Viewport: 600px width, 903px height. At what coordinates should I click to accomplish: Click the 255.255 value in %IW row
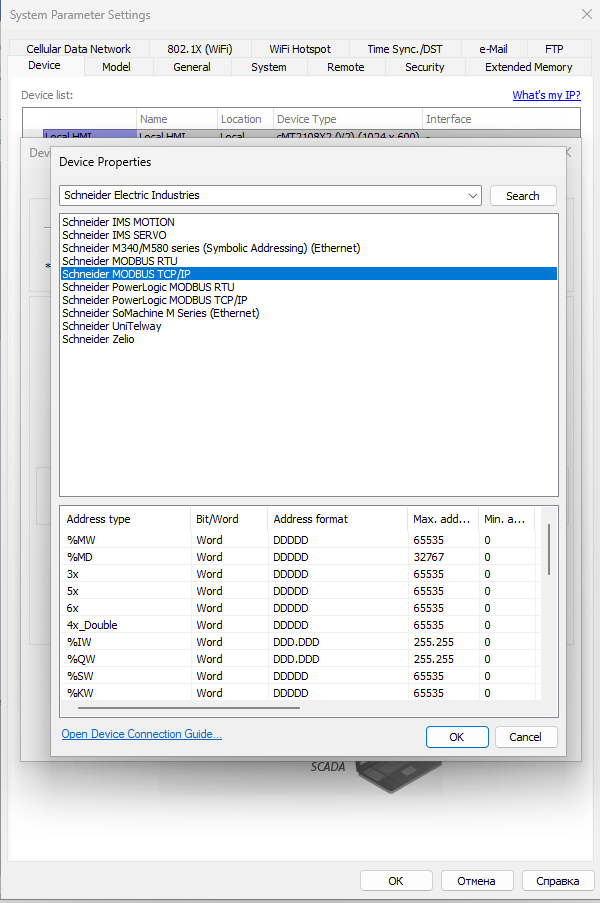(x=434, y=642)
